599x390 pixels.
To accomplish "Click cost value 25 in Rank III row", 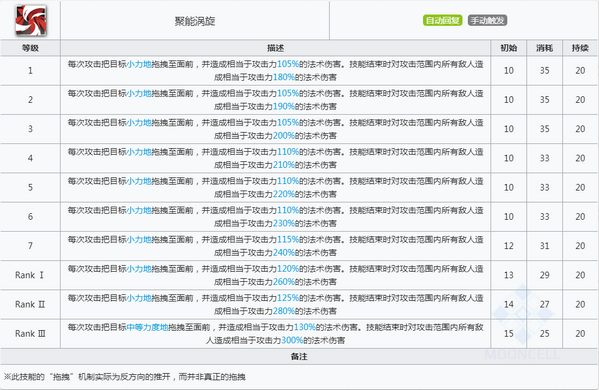I will (x=544, y=333).
